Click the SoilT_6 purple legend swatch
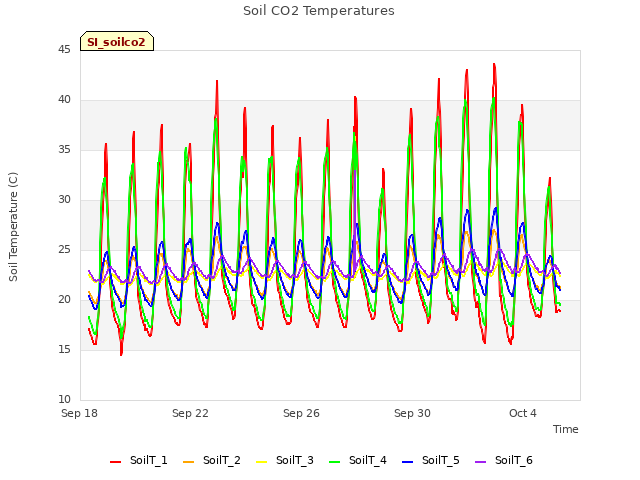Viewport: 640px width, 480px height. click(481, 462)
